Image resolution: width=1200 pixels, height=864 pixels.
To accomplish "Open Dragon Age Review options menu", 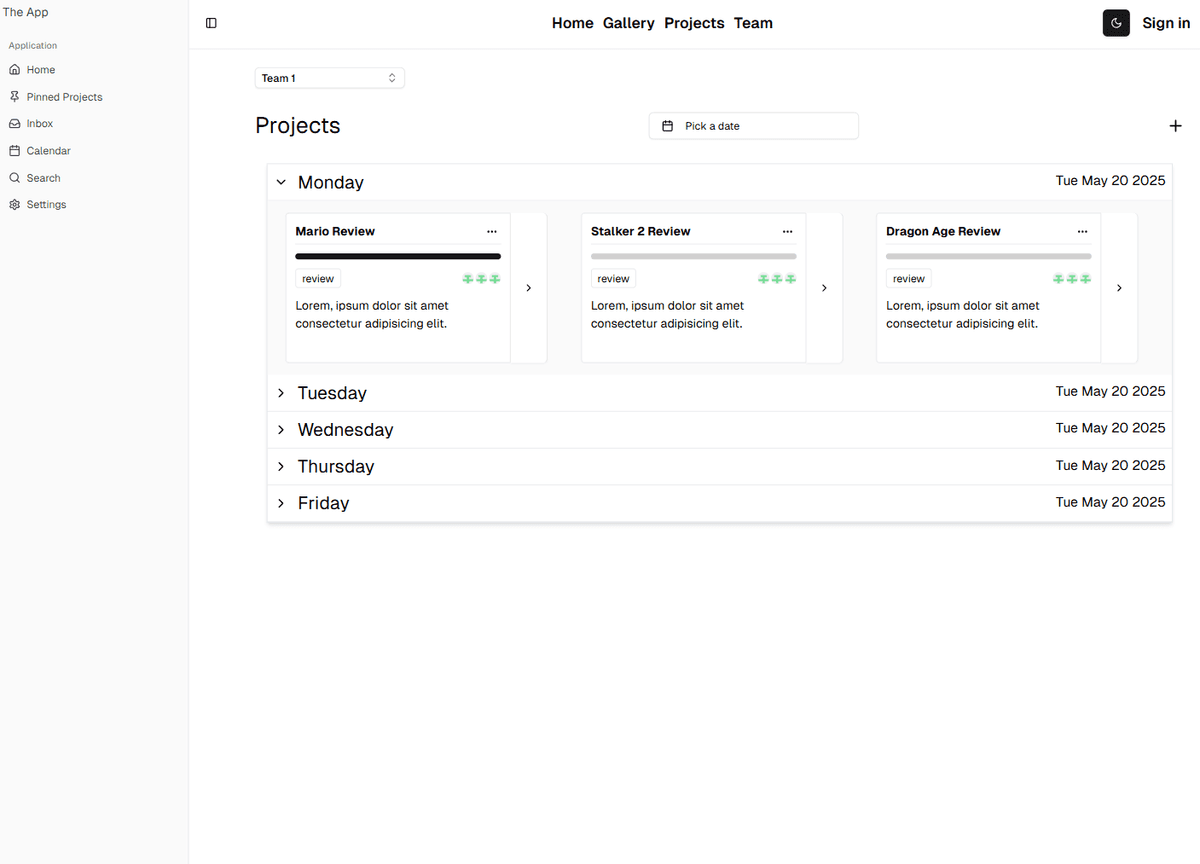I will click(1082, 232).
